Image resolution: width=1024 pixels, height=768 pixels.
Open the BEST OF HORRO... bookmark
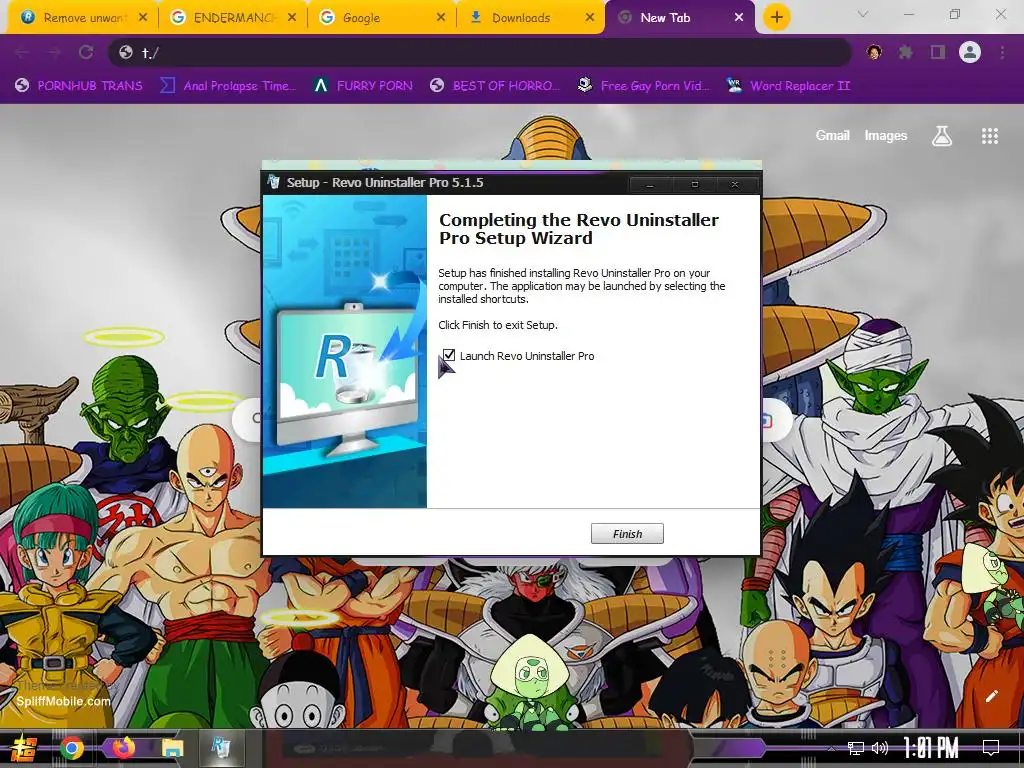[x=496, y=86]
